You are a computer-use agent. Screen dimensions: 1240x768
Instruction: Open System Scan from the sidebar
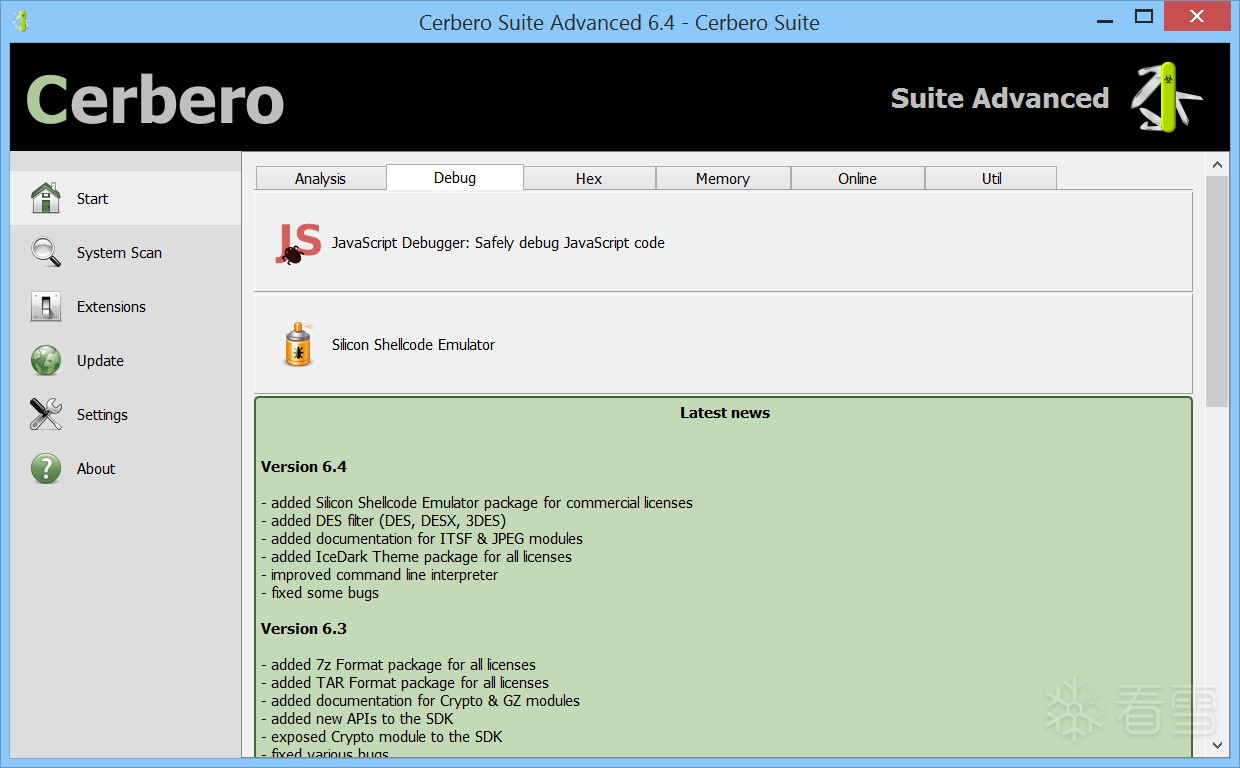coord(119,253)
